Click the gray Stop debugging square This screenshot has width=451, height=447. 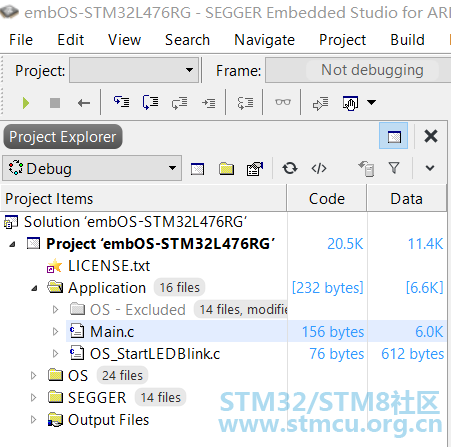pos(55,103)
